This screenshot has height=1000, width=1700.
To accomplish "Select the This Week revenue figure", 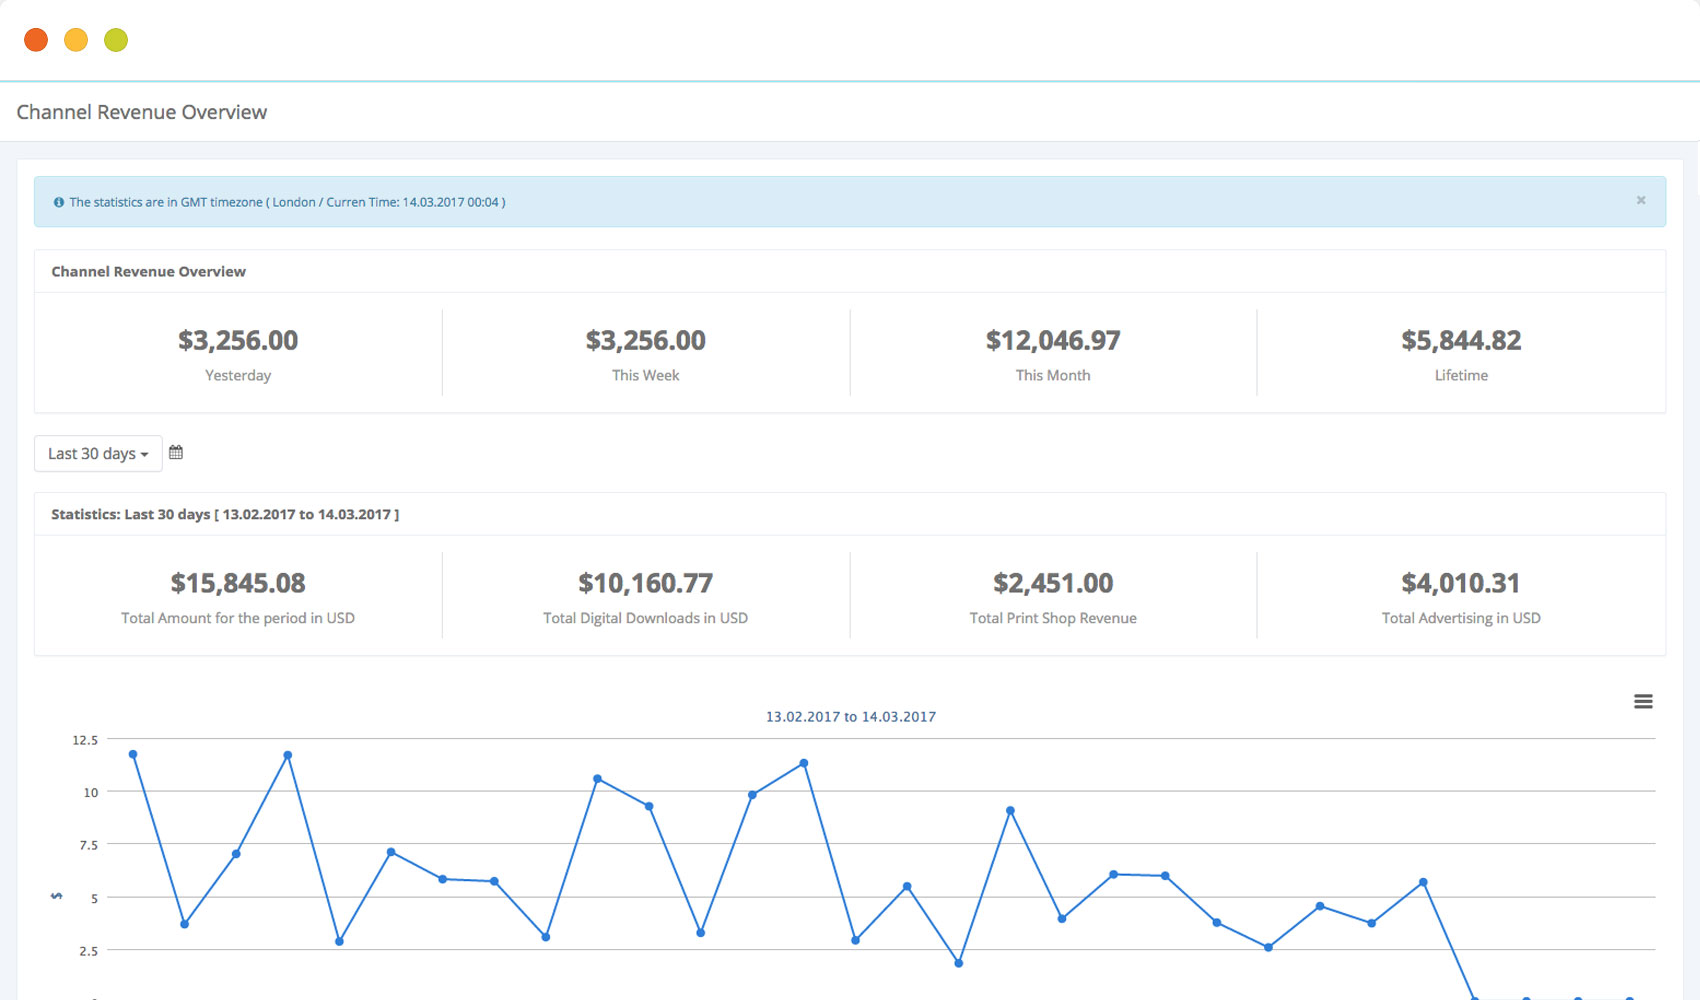I will 645,341.
